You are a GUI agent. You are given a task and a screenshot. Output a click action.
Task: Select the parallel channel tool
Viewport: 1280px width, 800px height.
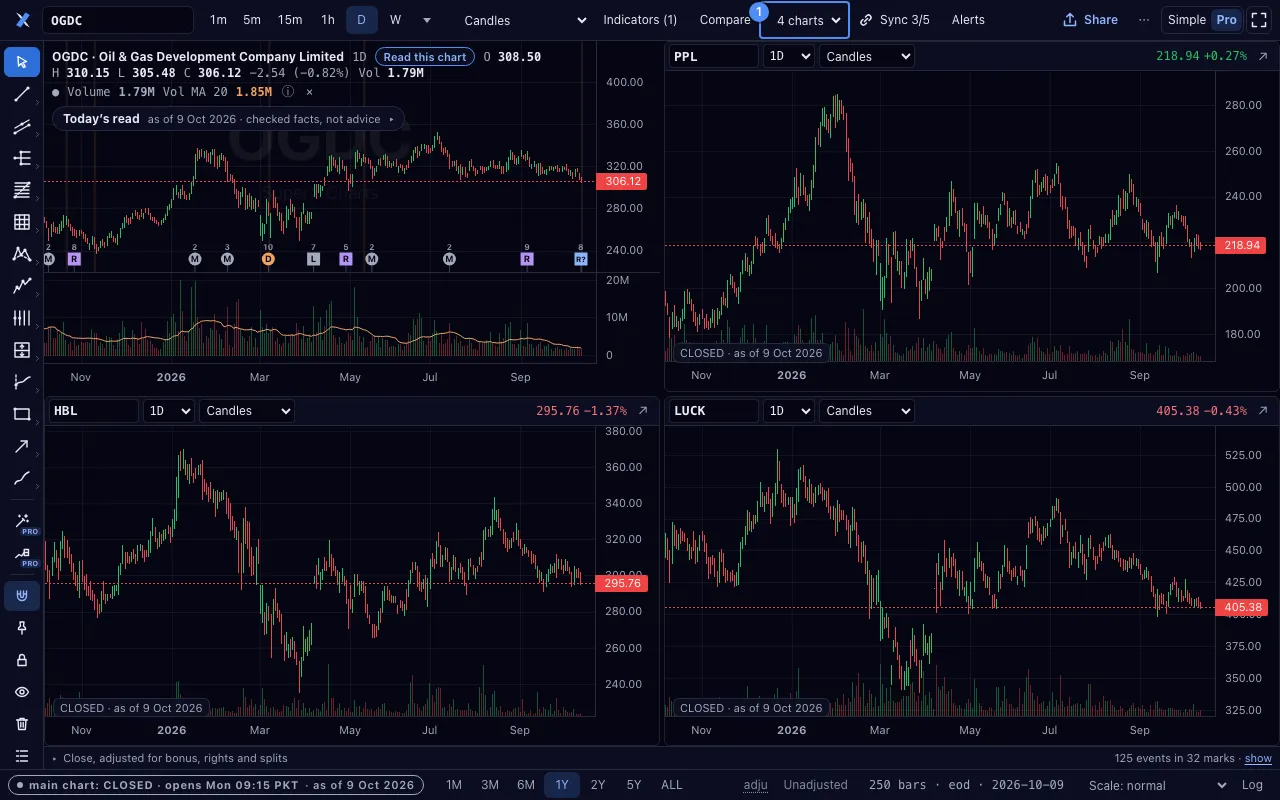pyautogui.click(x=22, y=126)
